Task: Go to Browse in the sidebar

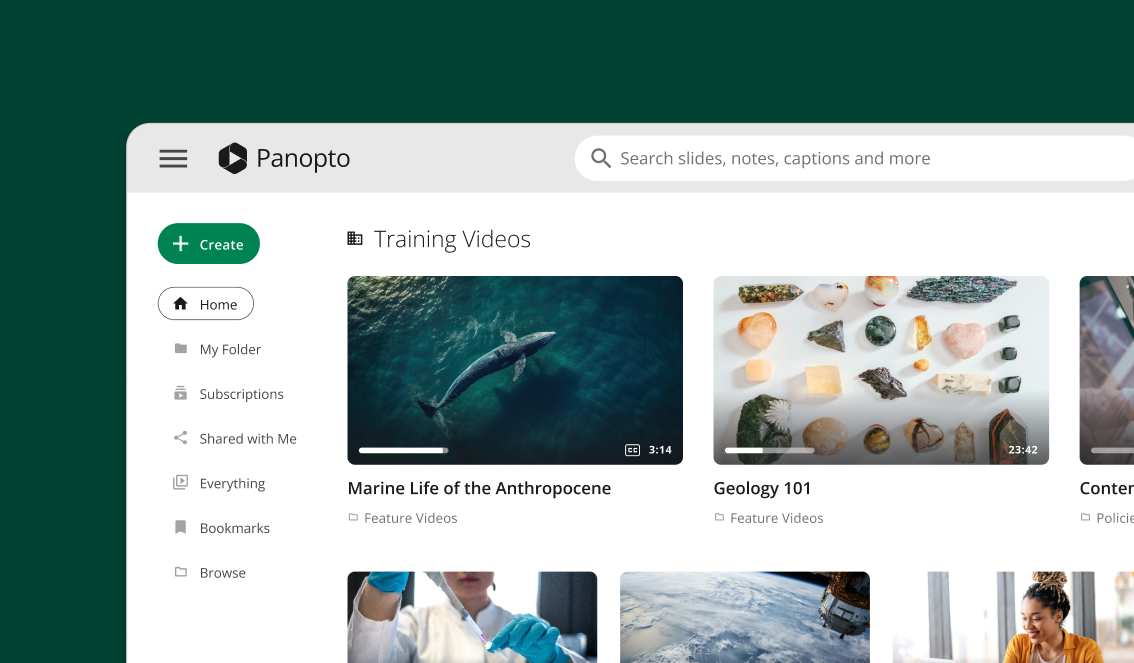Action: coord(222,573)
